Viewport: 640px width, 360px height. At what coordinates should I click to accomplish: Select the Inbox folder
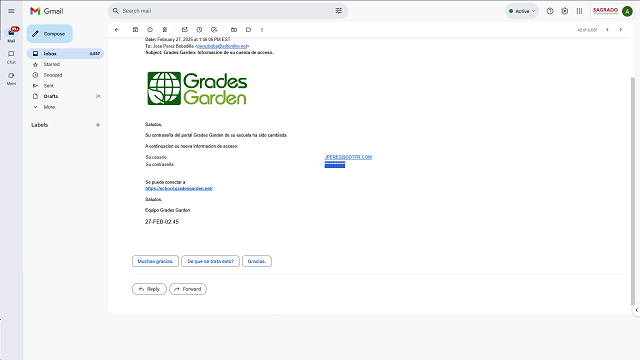pos(65,53)
